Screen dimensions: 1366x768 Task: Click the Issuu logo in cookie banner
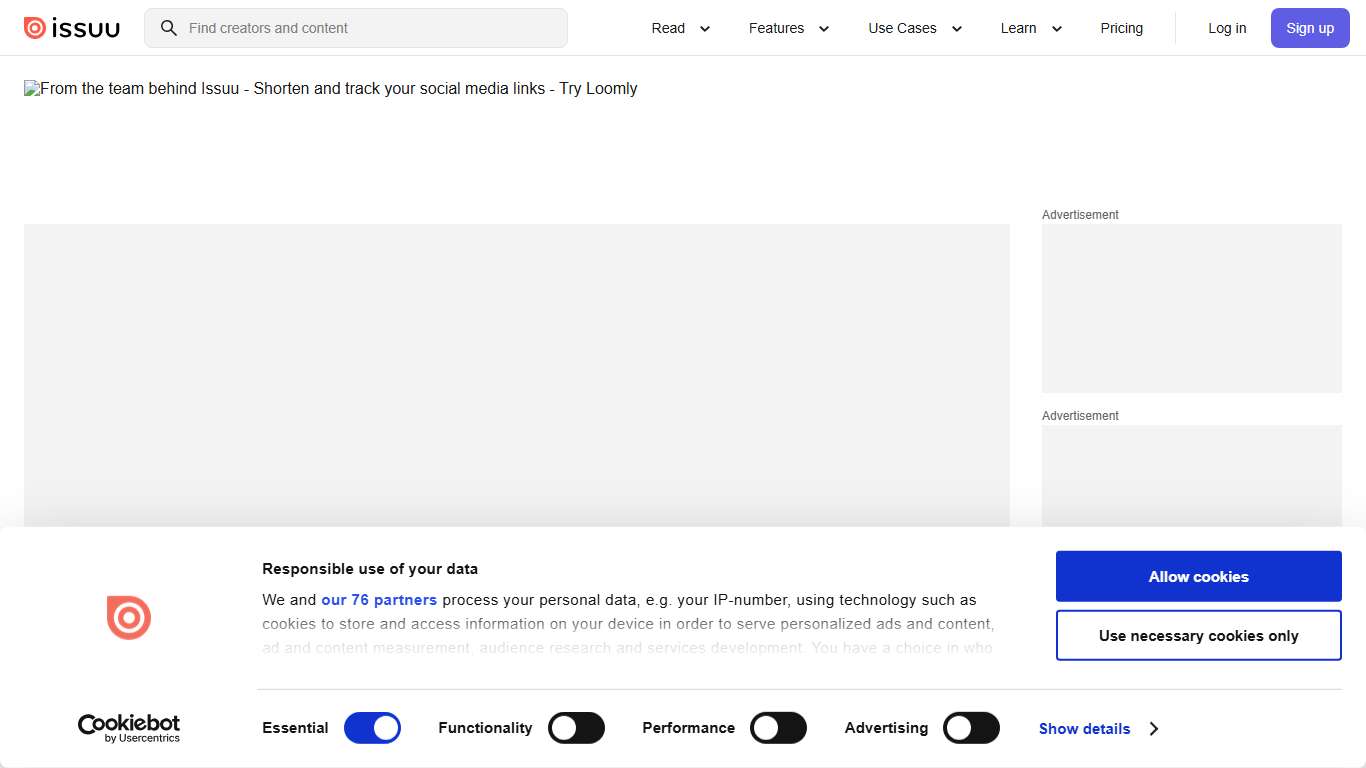pyautogui.click(x=129, y=617)
